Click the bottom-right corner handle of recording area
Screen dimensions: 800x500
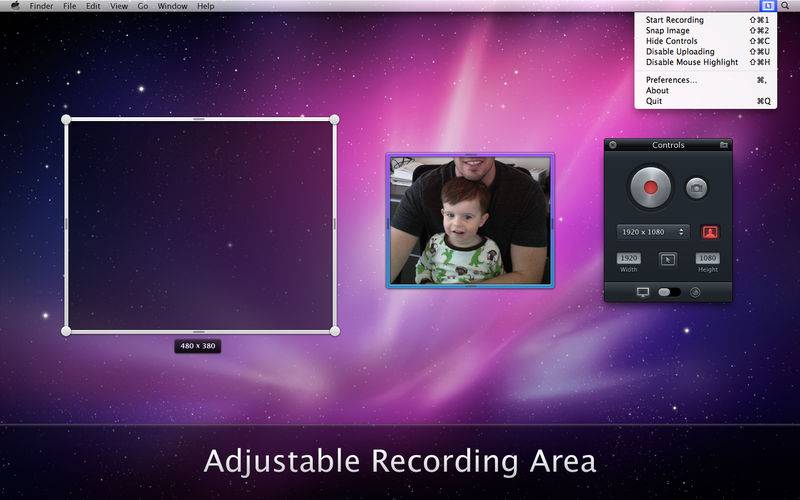[x=335, y=331]
